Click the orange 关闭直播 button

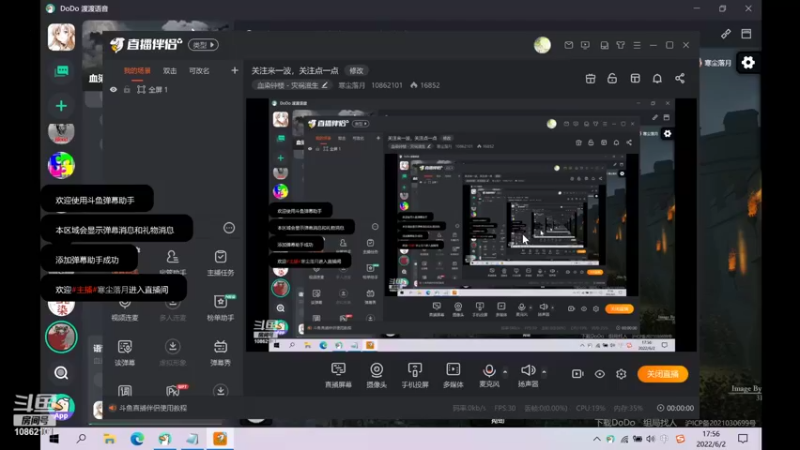tap(662, 374)
